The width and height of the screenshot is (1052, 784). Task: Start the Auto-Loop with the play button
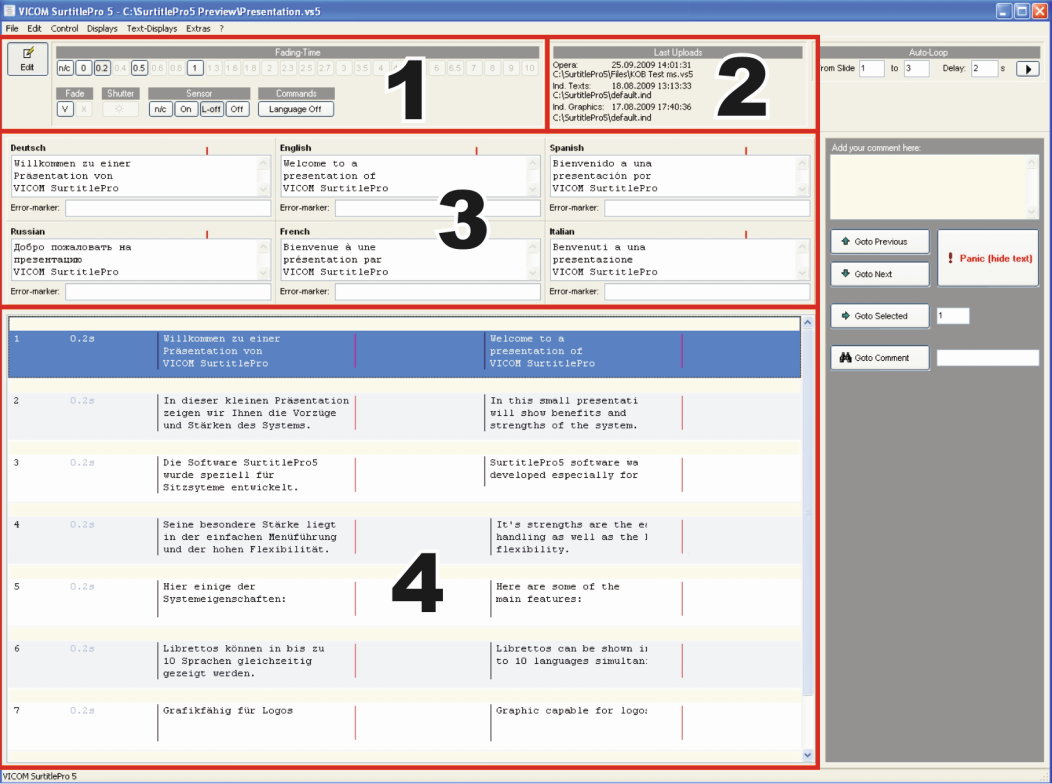click(x=1027, y=68)
